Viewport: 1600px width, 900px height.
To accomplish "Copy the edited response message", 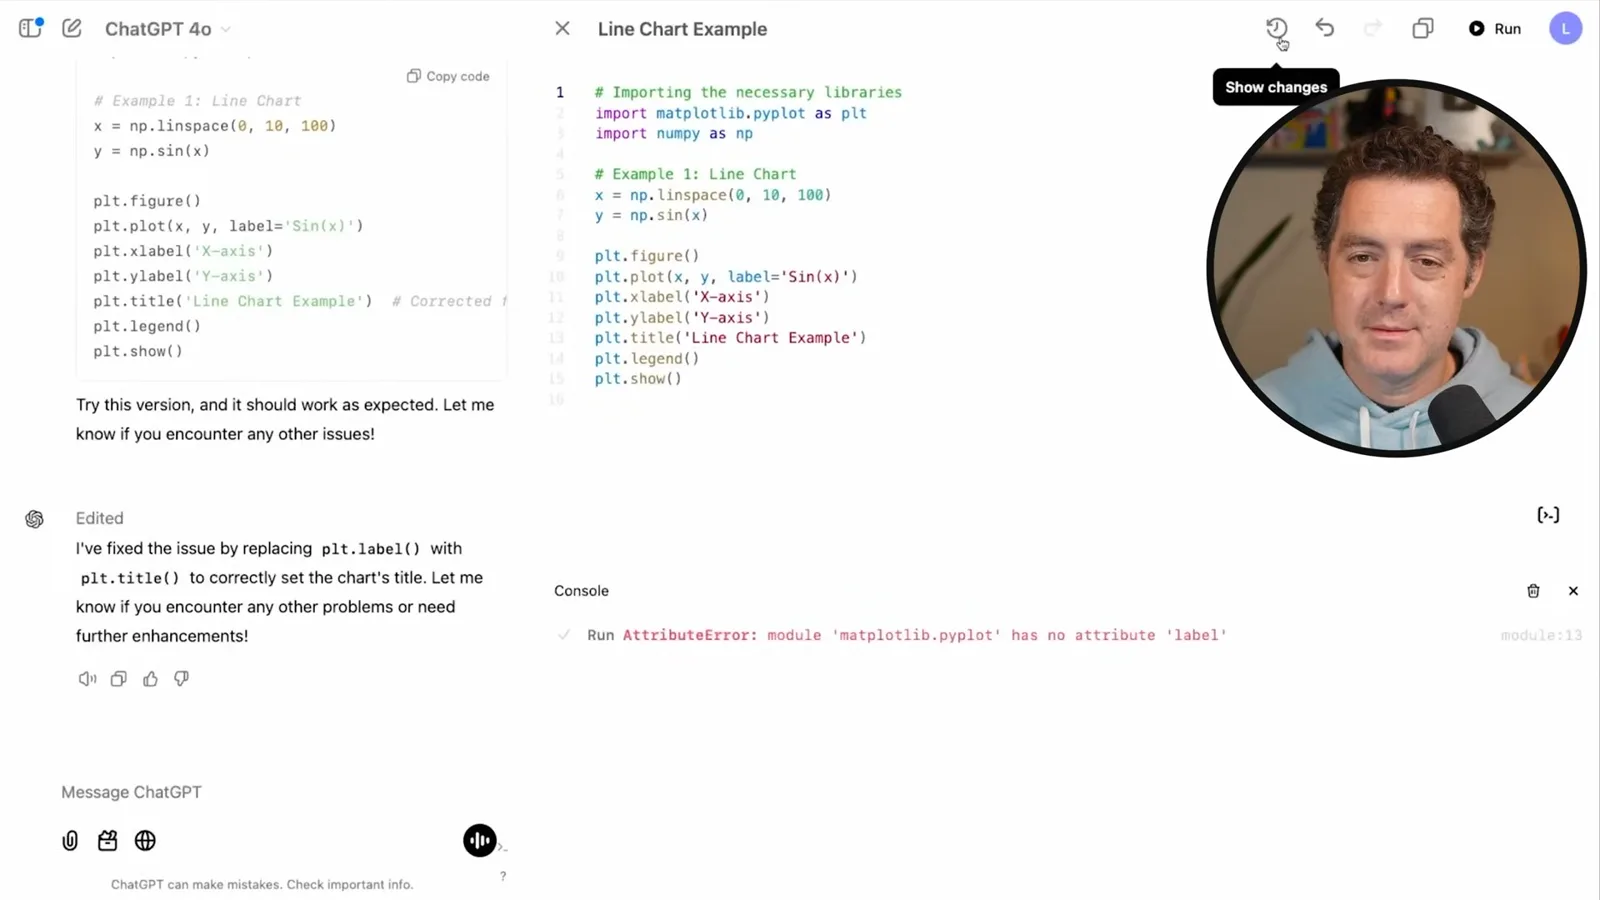I will pyautogui.click(x=118, y=679).
